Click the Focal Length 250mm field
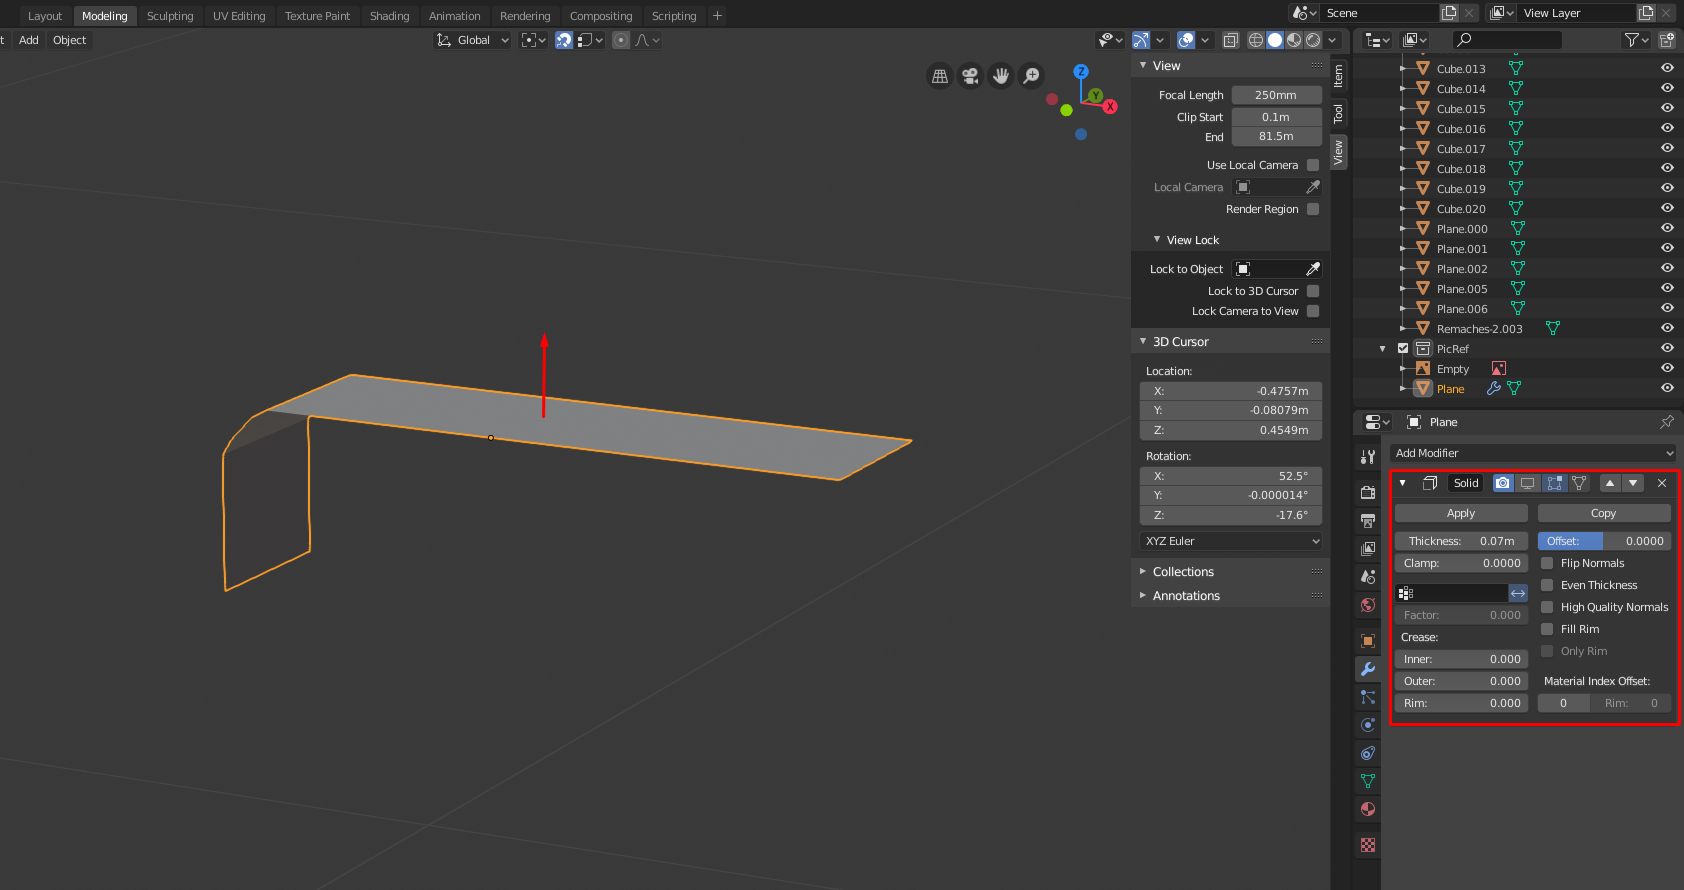This screenshot has width=1684, height=890. (1276, 95)
